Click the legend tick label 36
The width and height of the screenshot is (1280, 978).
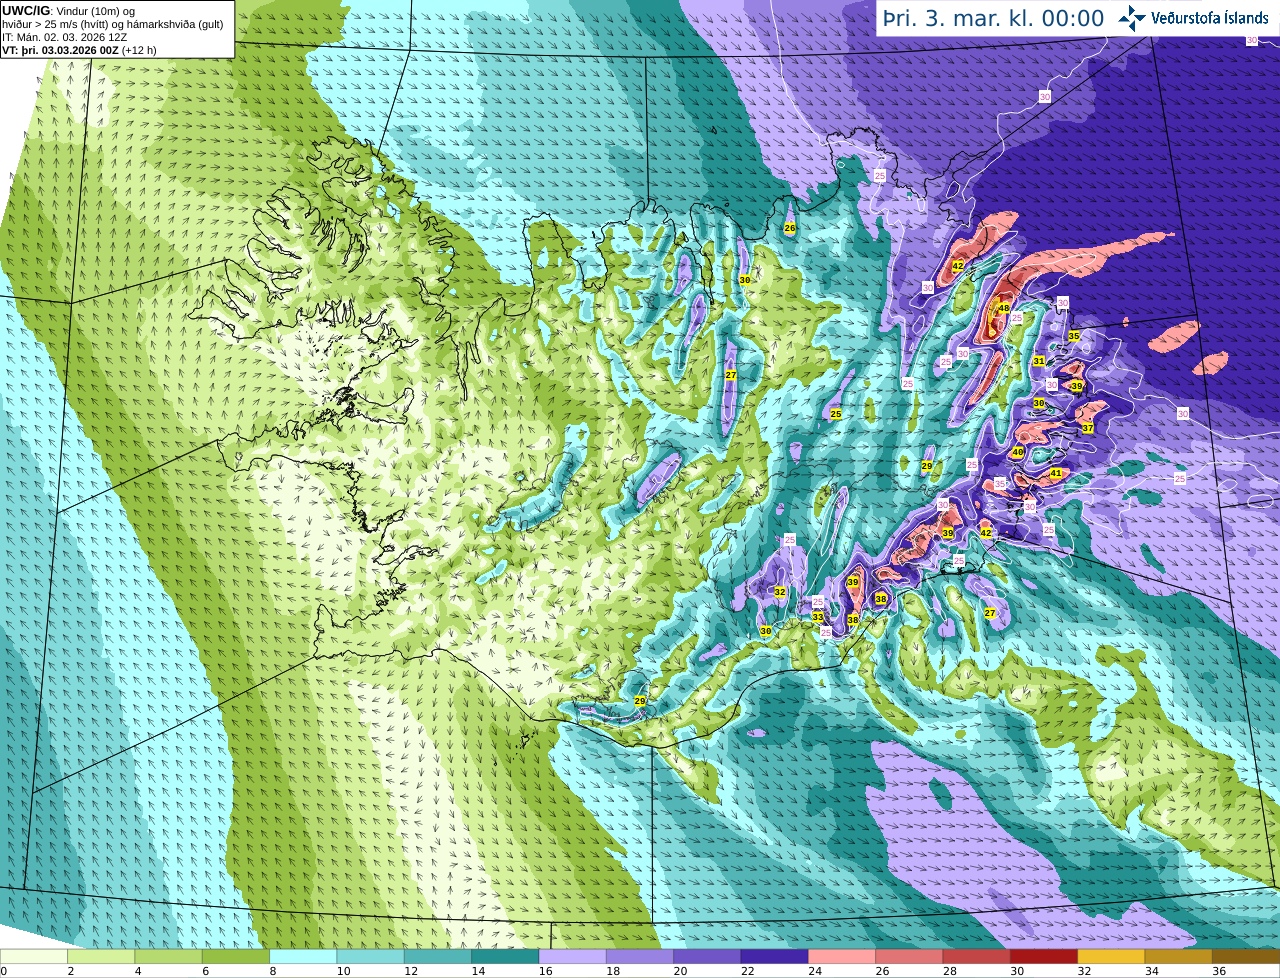click(x=1219, y=971)
